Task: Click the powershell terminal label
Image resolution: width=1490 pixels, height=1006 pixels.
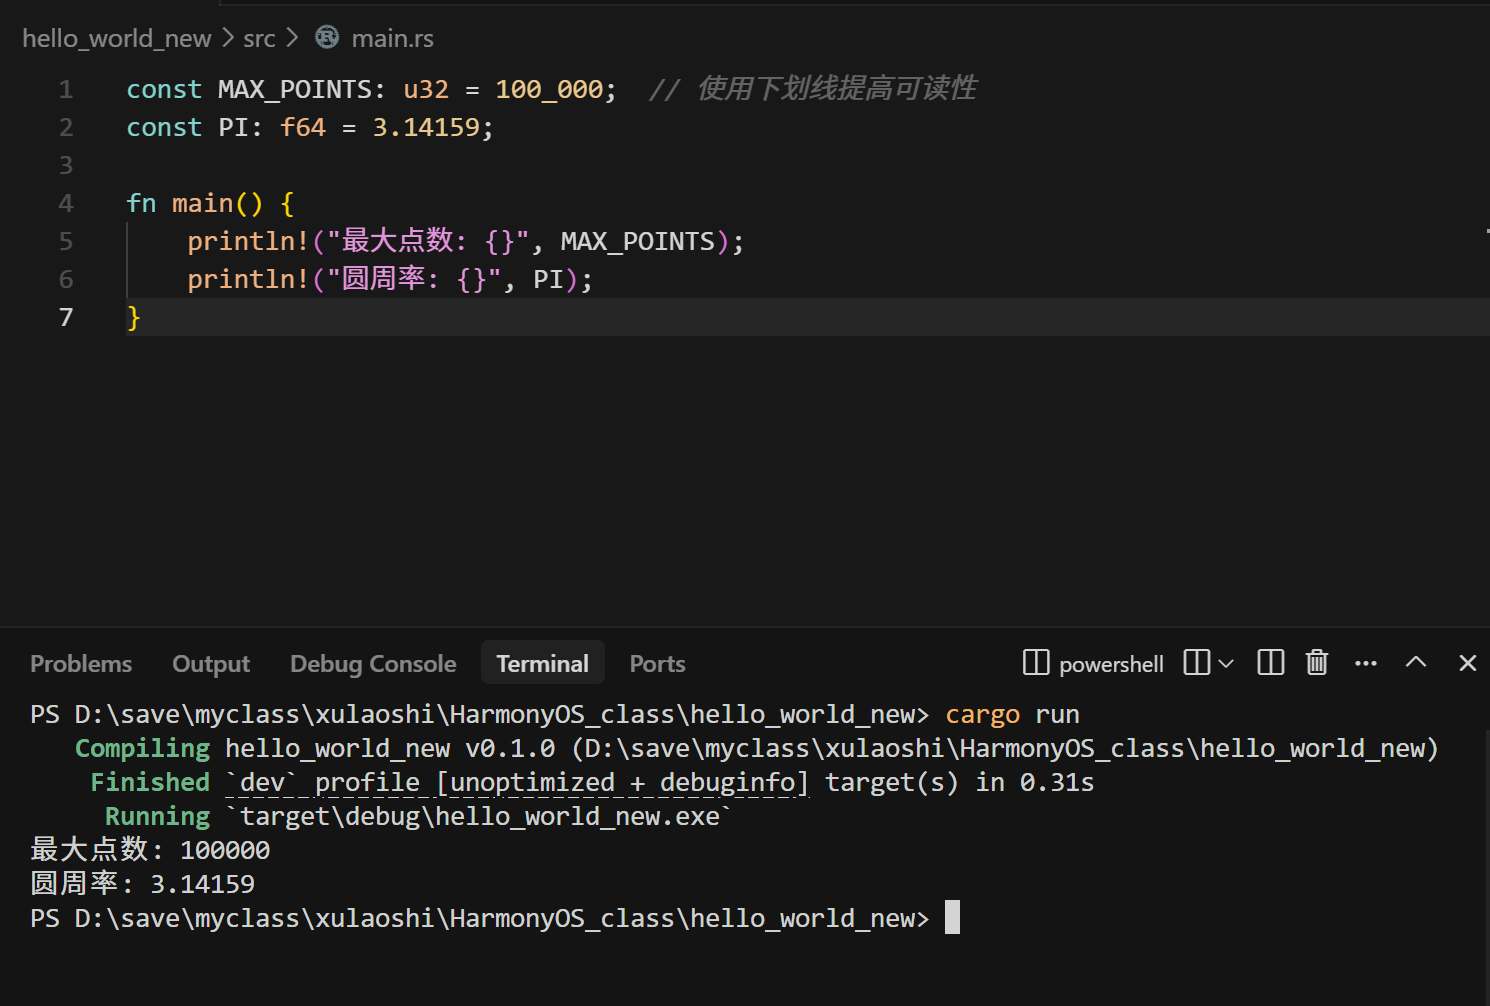Action: 1111,664
